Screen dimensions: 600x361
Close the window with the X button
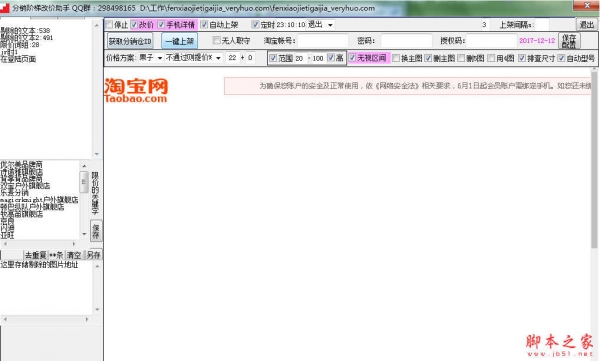[586, 5]
